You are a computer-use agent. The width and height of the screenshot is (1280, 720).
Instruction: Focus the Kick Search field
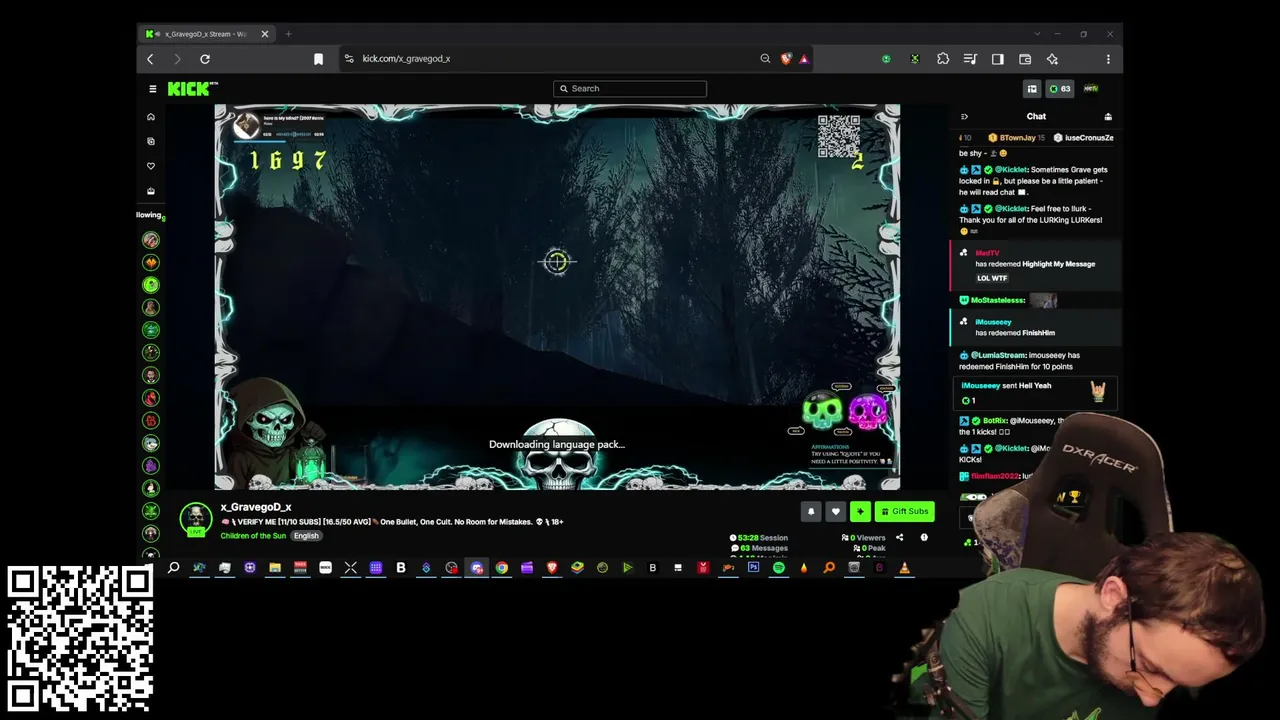tap(630, 89)
